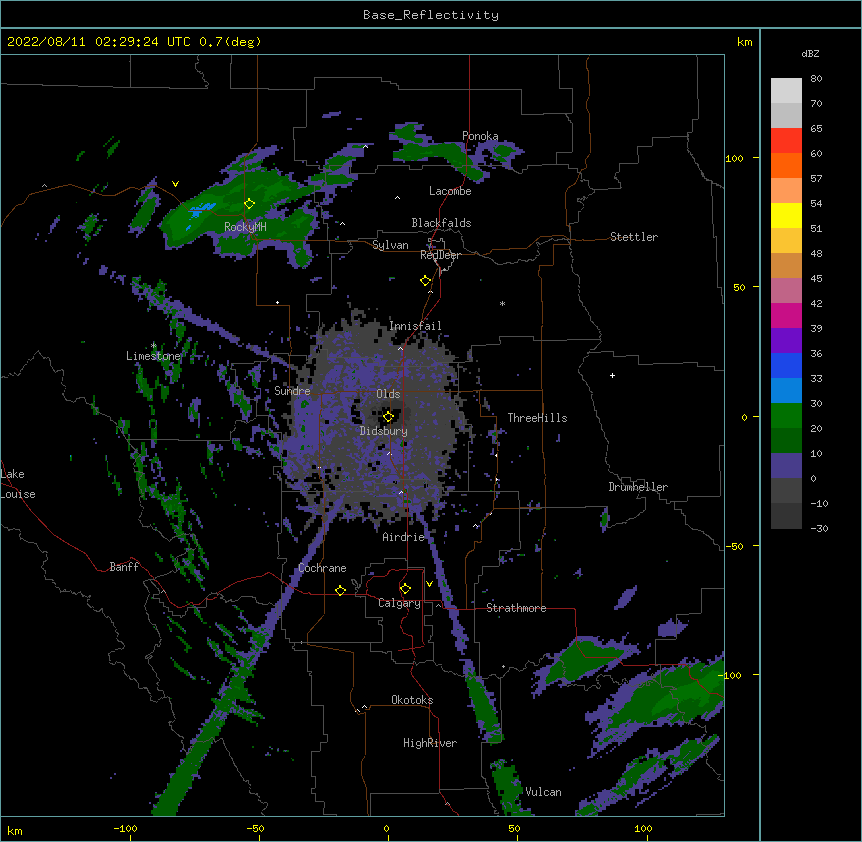The height and width of the screenshot is (842, 862).
Task: Click the yellow diamond marker above RockyMH
Action: tap(250, 204)
